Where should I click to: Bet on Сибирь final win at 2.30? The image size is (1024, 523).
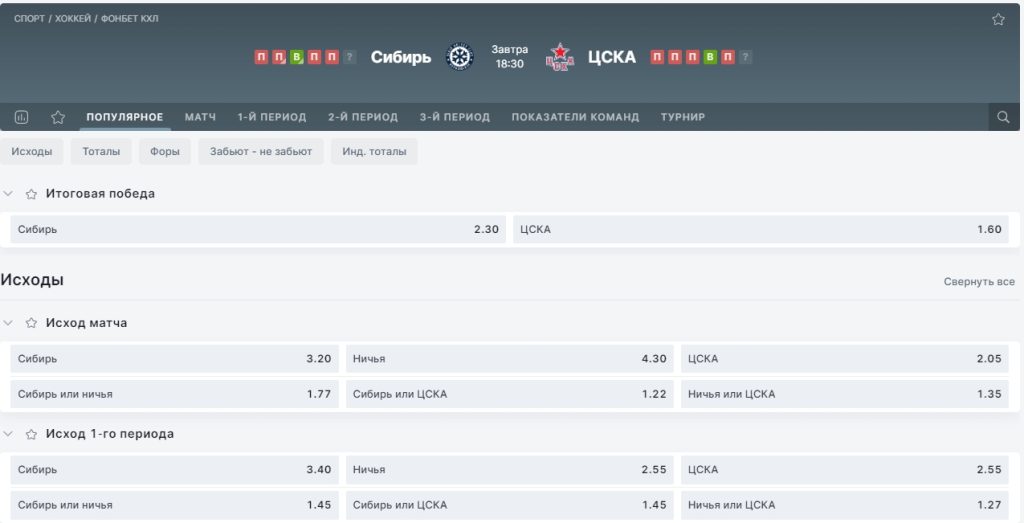coord(258,229)
